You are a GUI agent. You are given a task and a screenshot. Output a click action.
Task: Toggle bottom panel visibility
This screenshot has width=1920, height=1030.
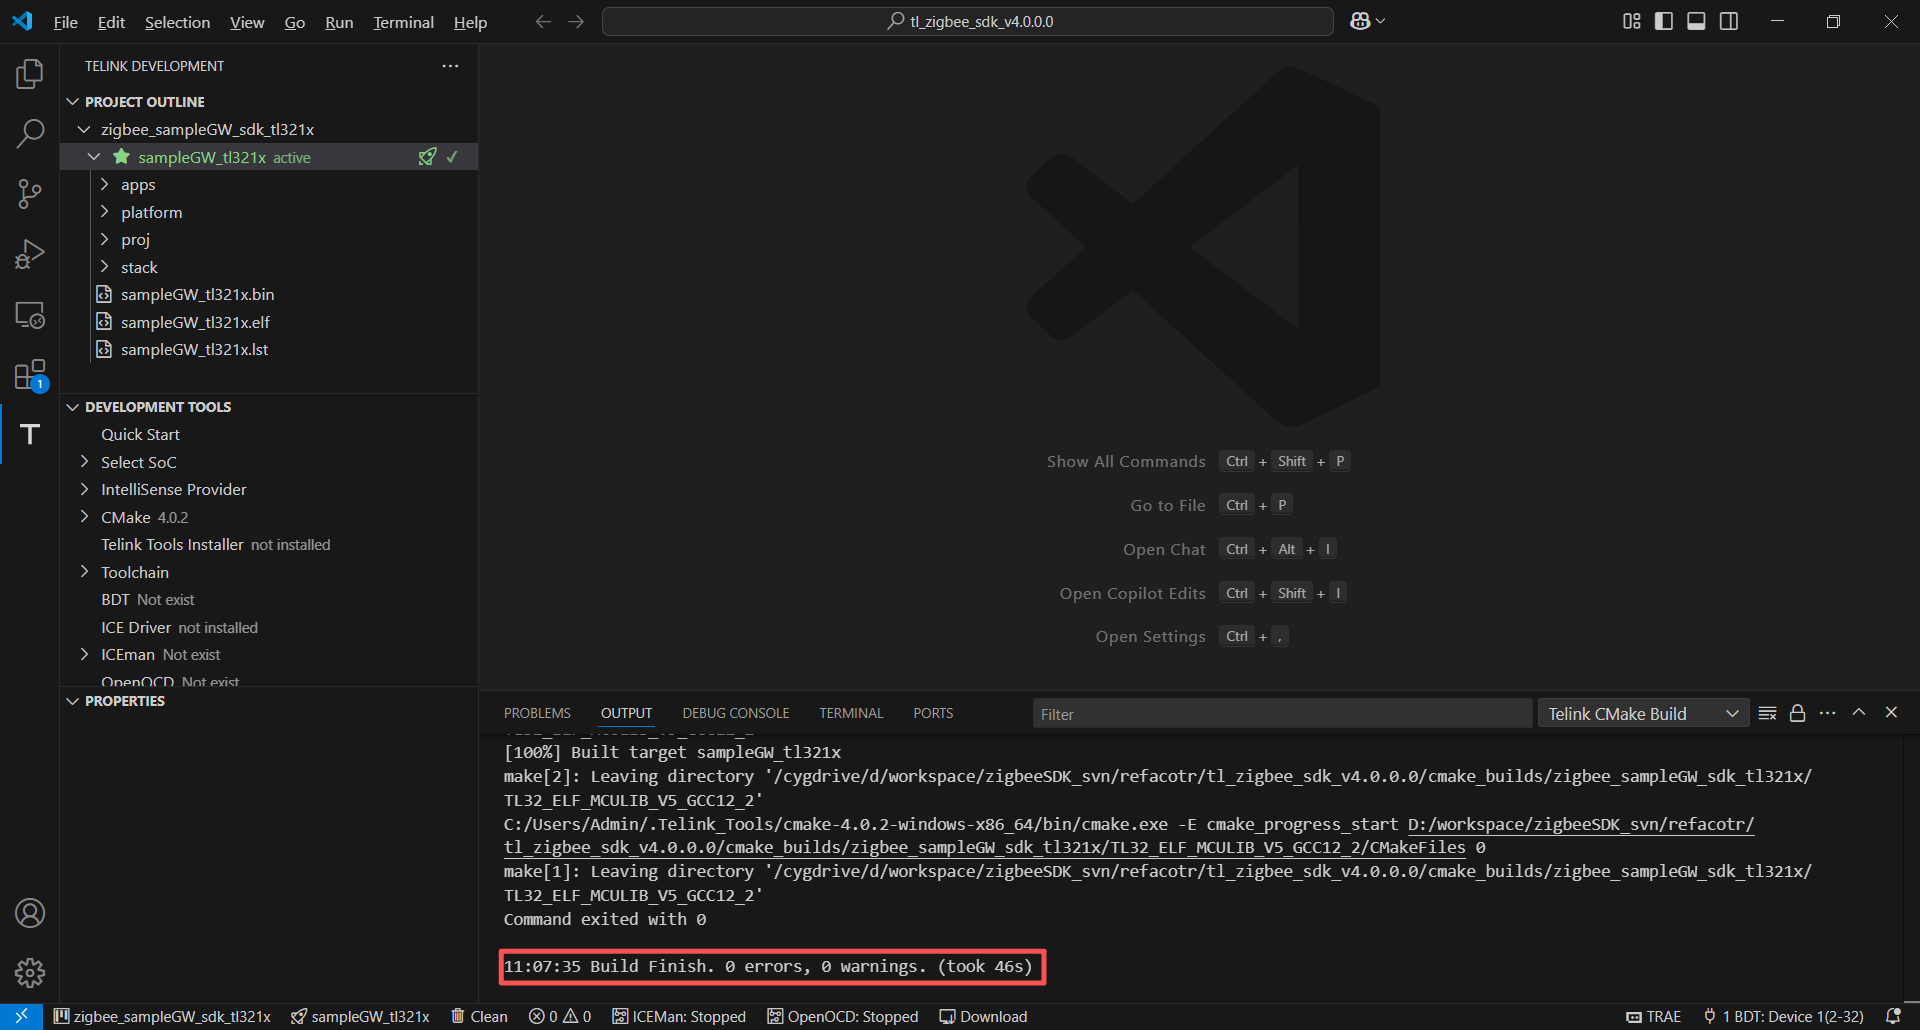pos(1696,22)
